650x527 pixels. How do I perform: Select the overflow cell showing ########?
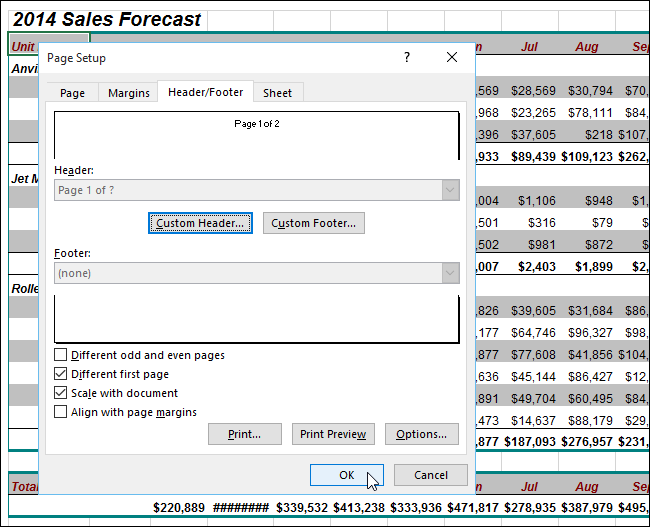click(240, 508)
